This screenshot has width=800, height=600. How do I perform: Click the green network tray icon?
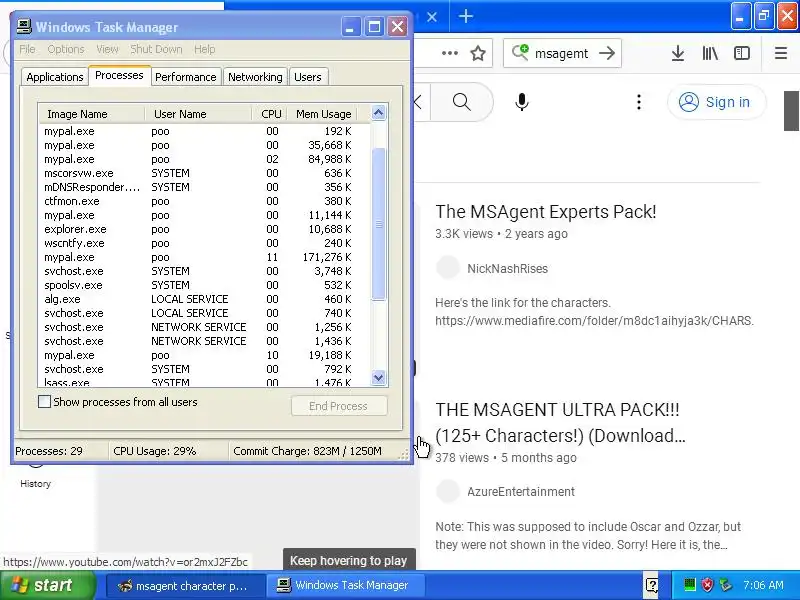(690, 585)
